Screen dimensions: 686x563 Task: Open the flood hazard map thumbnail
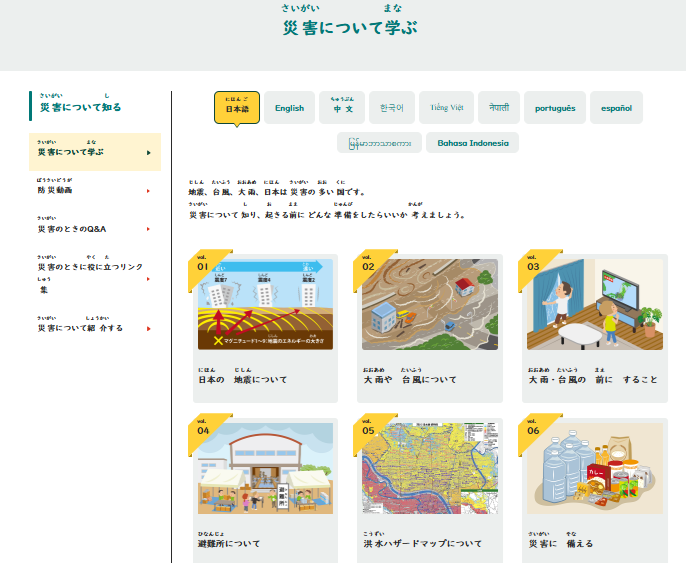point(430,468)
